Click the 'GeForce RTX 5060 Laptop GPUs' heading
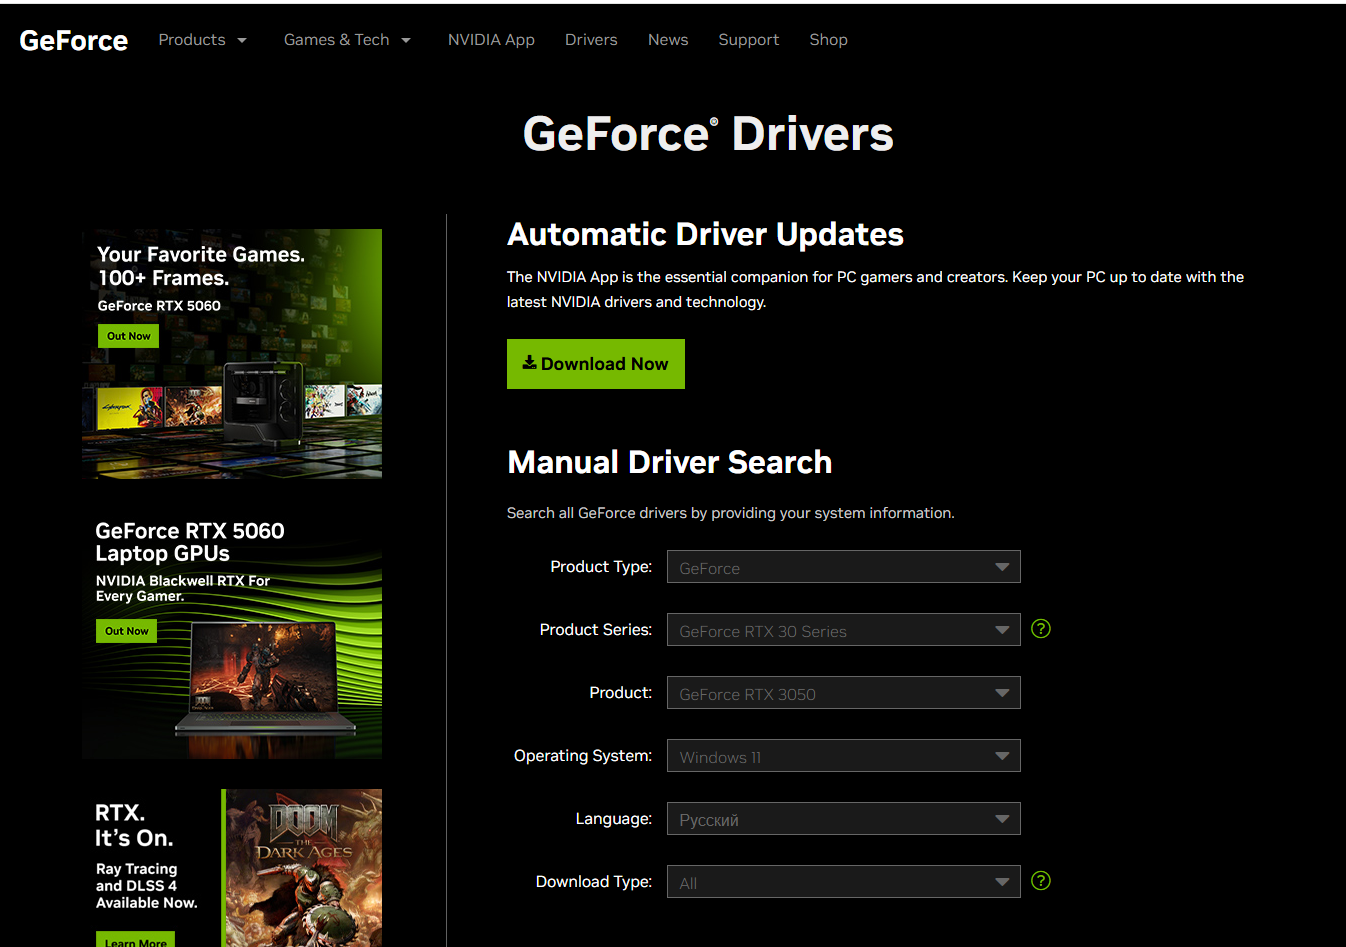 point(190,542)
